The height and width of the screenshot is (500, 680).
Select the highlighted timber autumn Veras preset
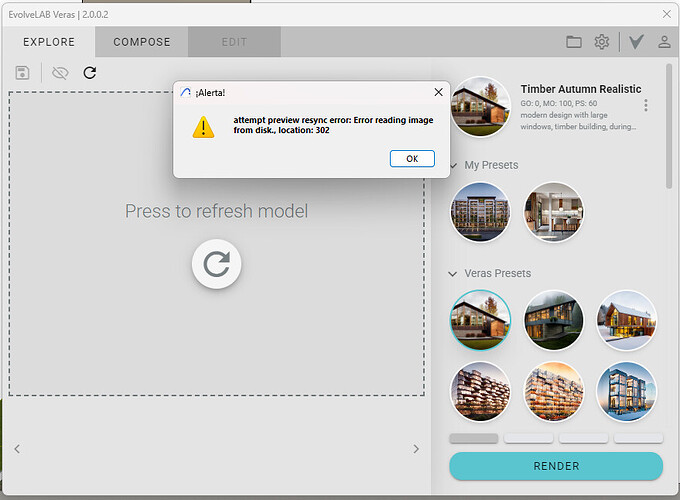(x=480, y=320)
